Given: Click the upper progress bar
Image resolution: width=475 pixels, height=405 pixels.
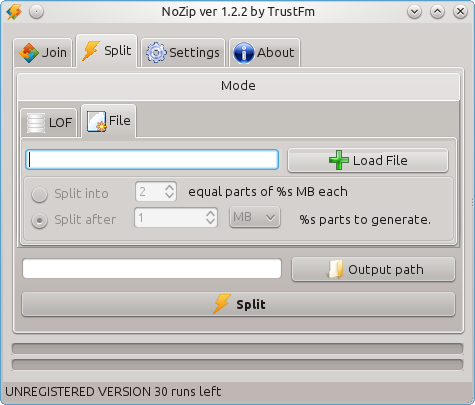Looking at the screenshot, I should pos(237,349).
